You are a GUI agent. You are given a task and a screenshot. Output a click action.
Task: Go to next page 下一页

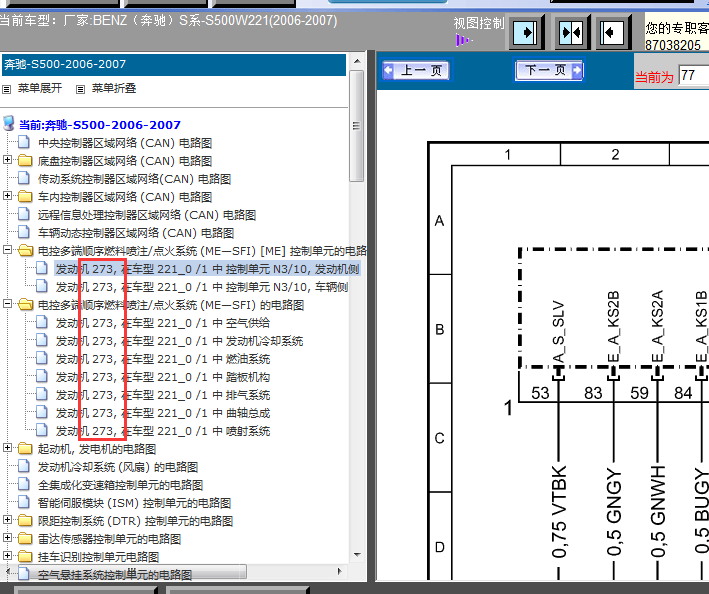tap(549, 70)
